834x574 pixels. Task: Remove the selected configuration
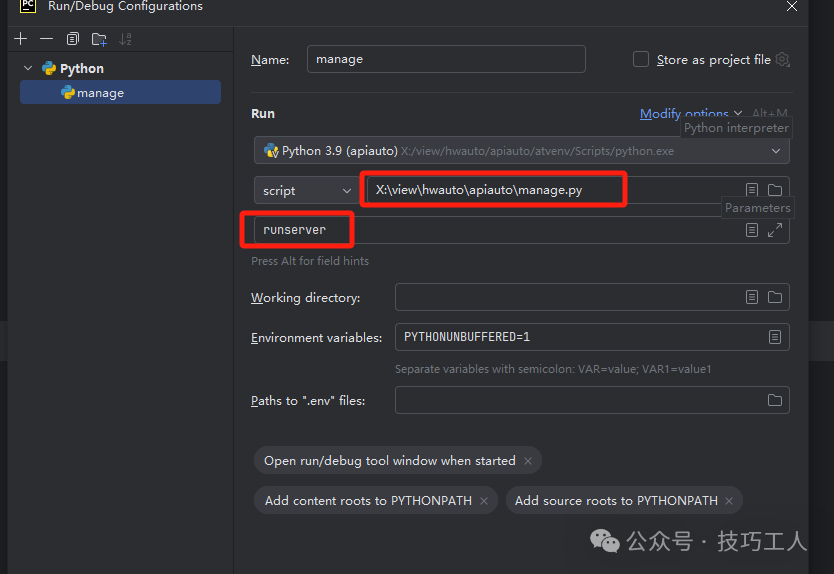tap(46, 39)
